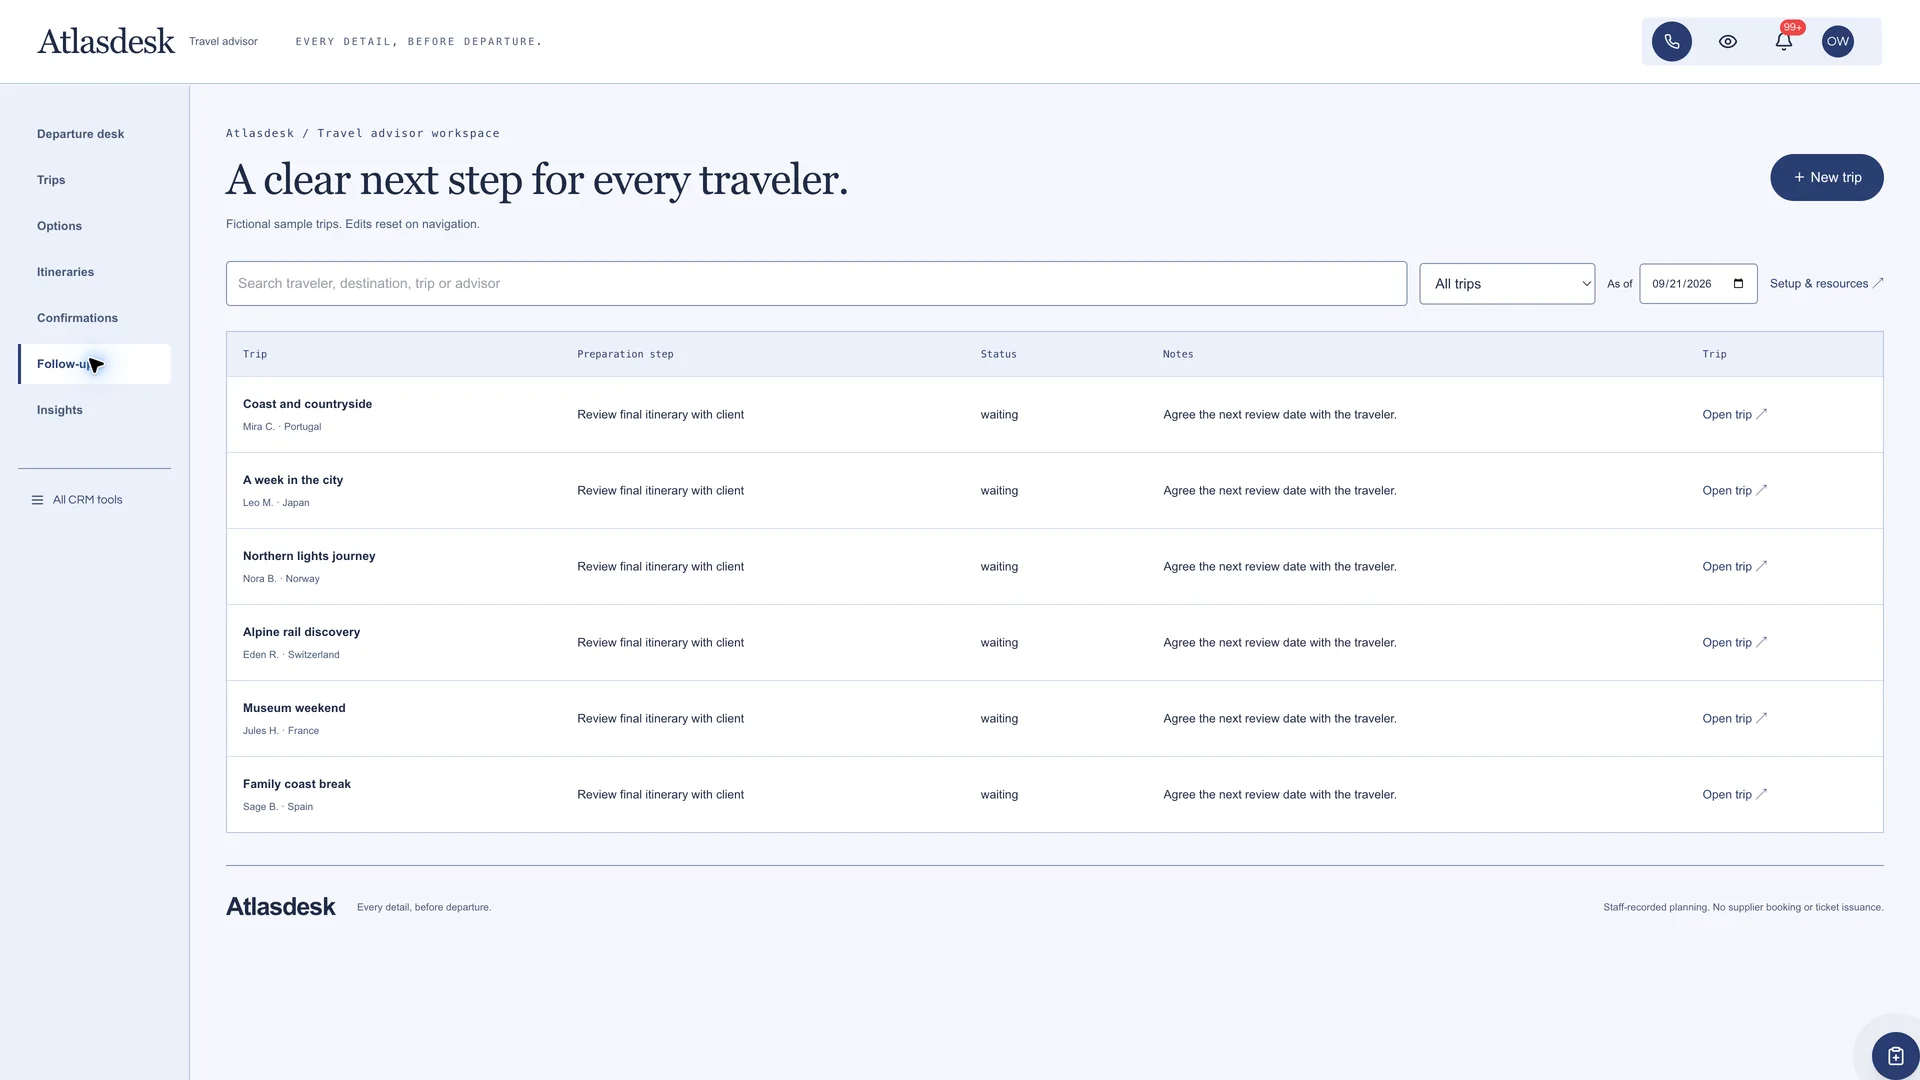Viewport: 1920px width, 1080px height.
Task: Click the Museum weekend trip title
Action: coord(294,708)
